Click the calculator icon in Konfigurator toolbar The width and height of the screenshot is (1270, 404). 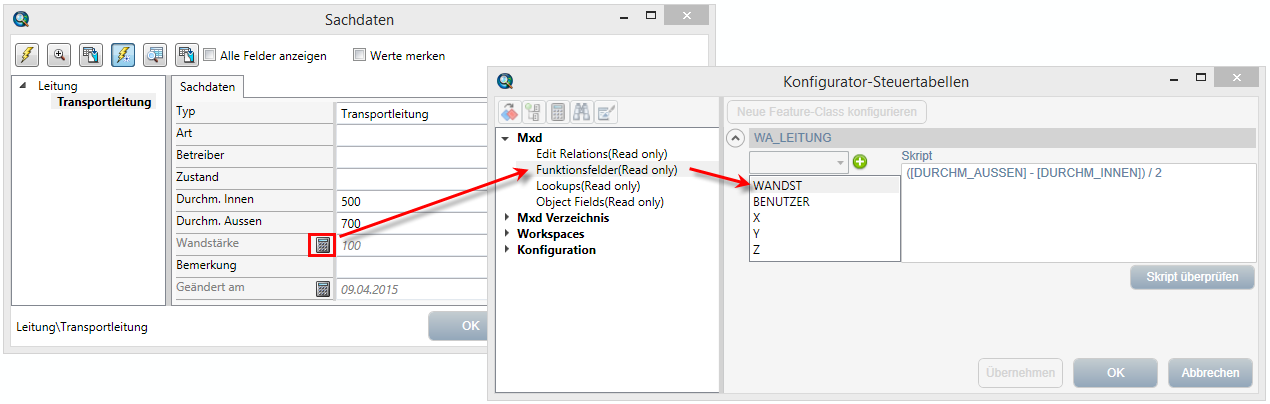(558, 112)
